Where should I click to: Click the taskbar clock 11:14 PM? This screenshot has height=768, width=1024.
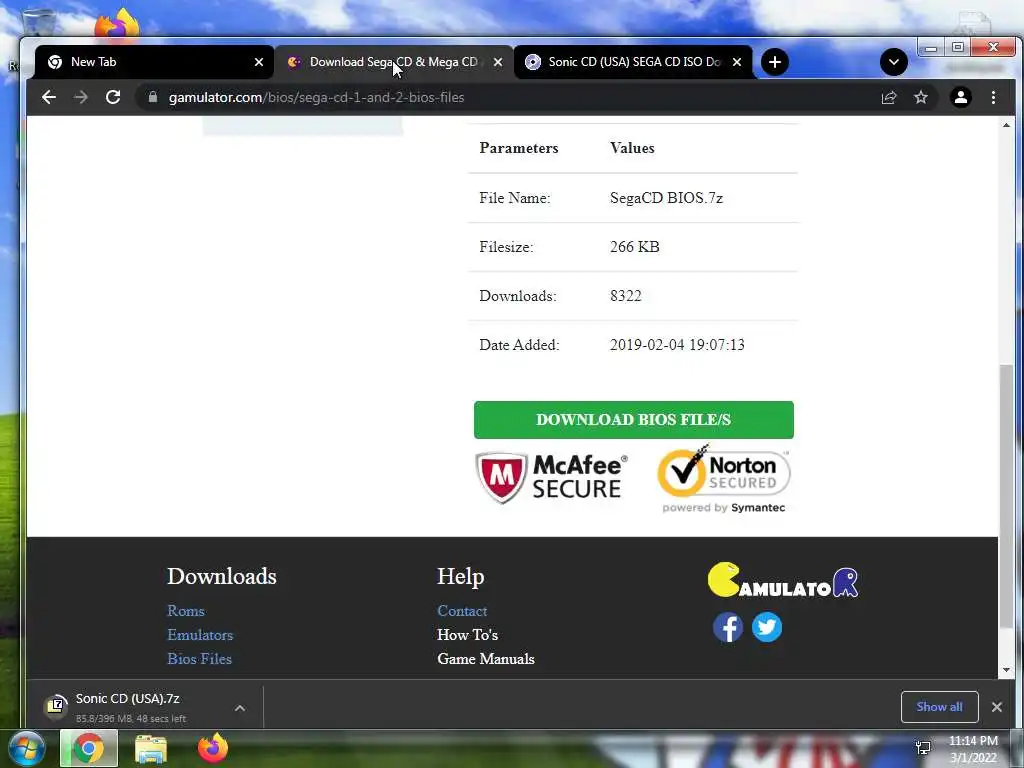point(972,749)
